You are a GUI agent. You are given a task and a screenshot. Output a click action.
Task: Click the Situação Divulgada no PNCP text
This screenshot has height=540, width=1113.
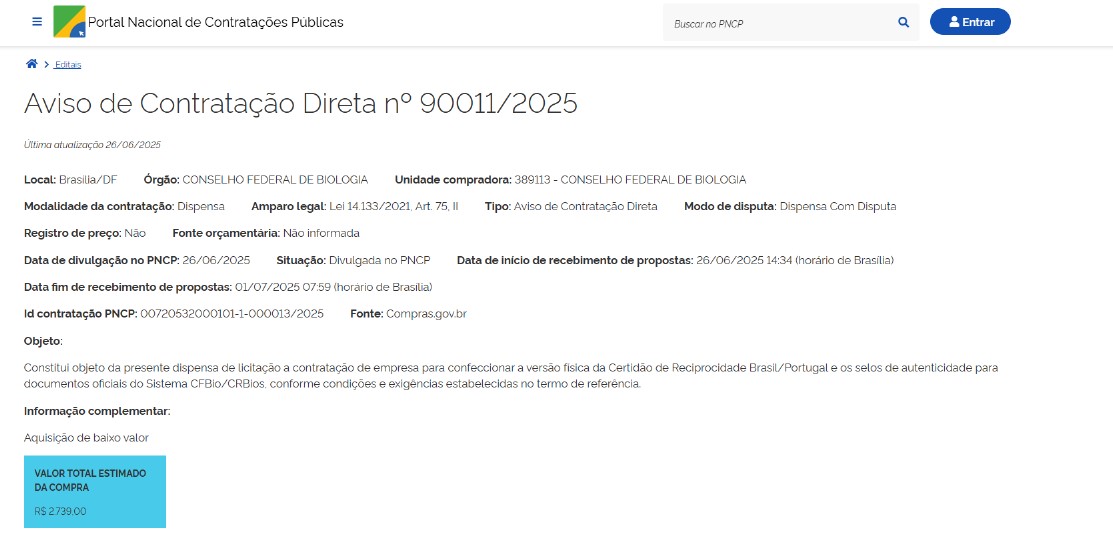[x=393, y=260]
